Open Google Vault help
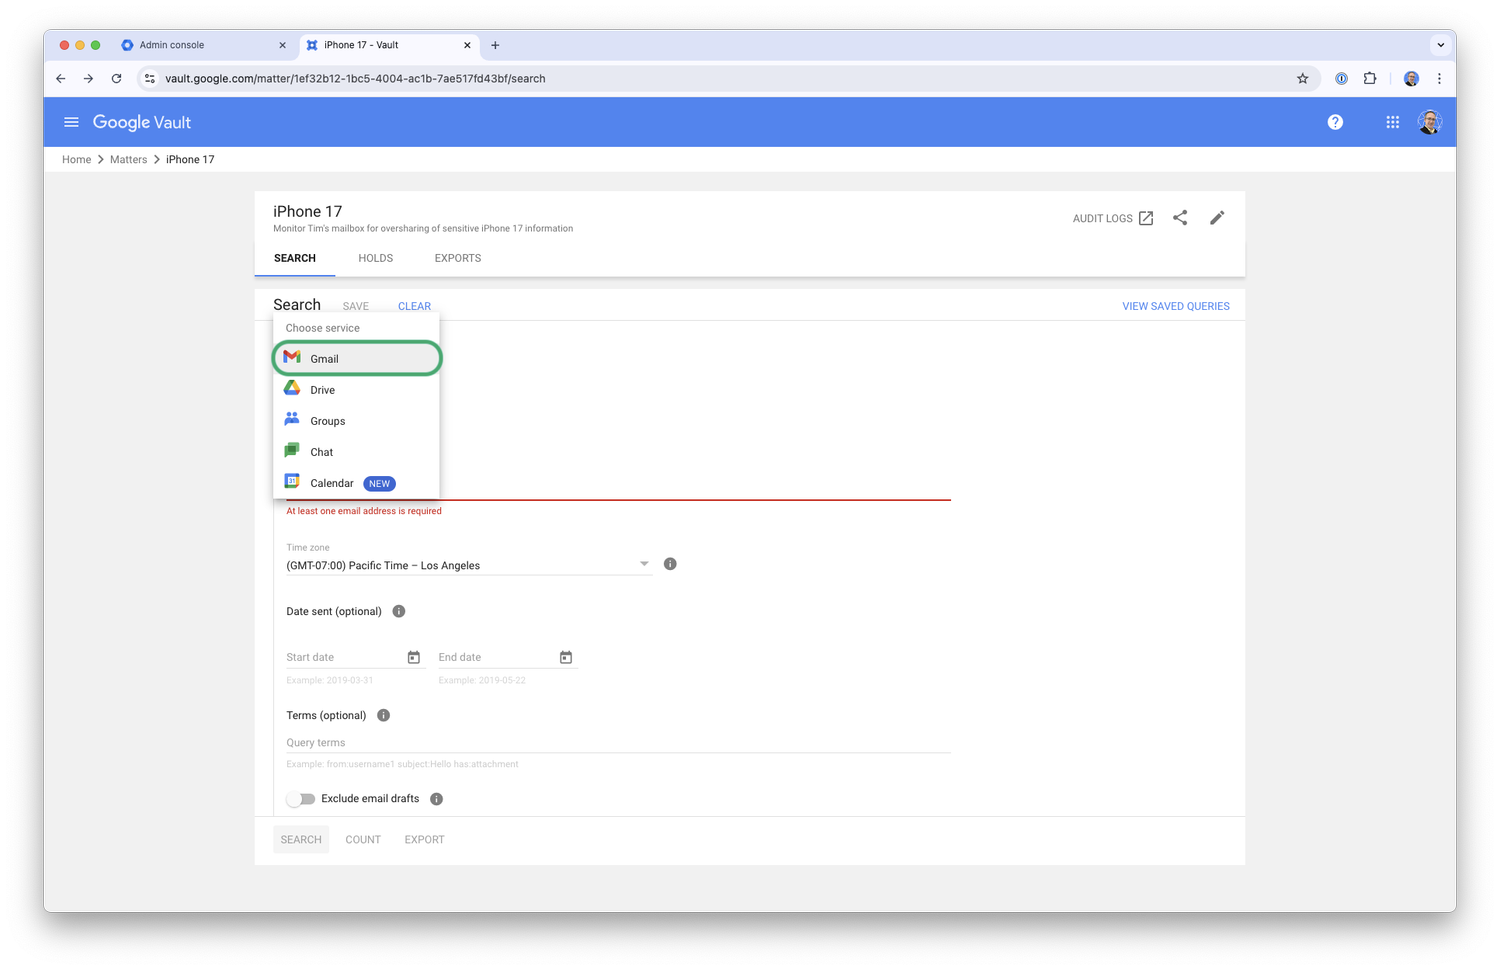The width and height of the screenshot is (1500, 970). coord(1335,121)
